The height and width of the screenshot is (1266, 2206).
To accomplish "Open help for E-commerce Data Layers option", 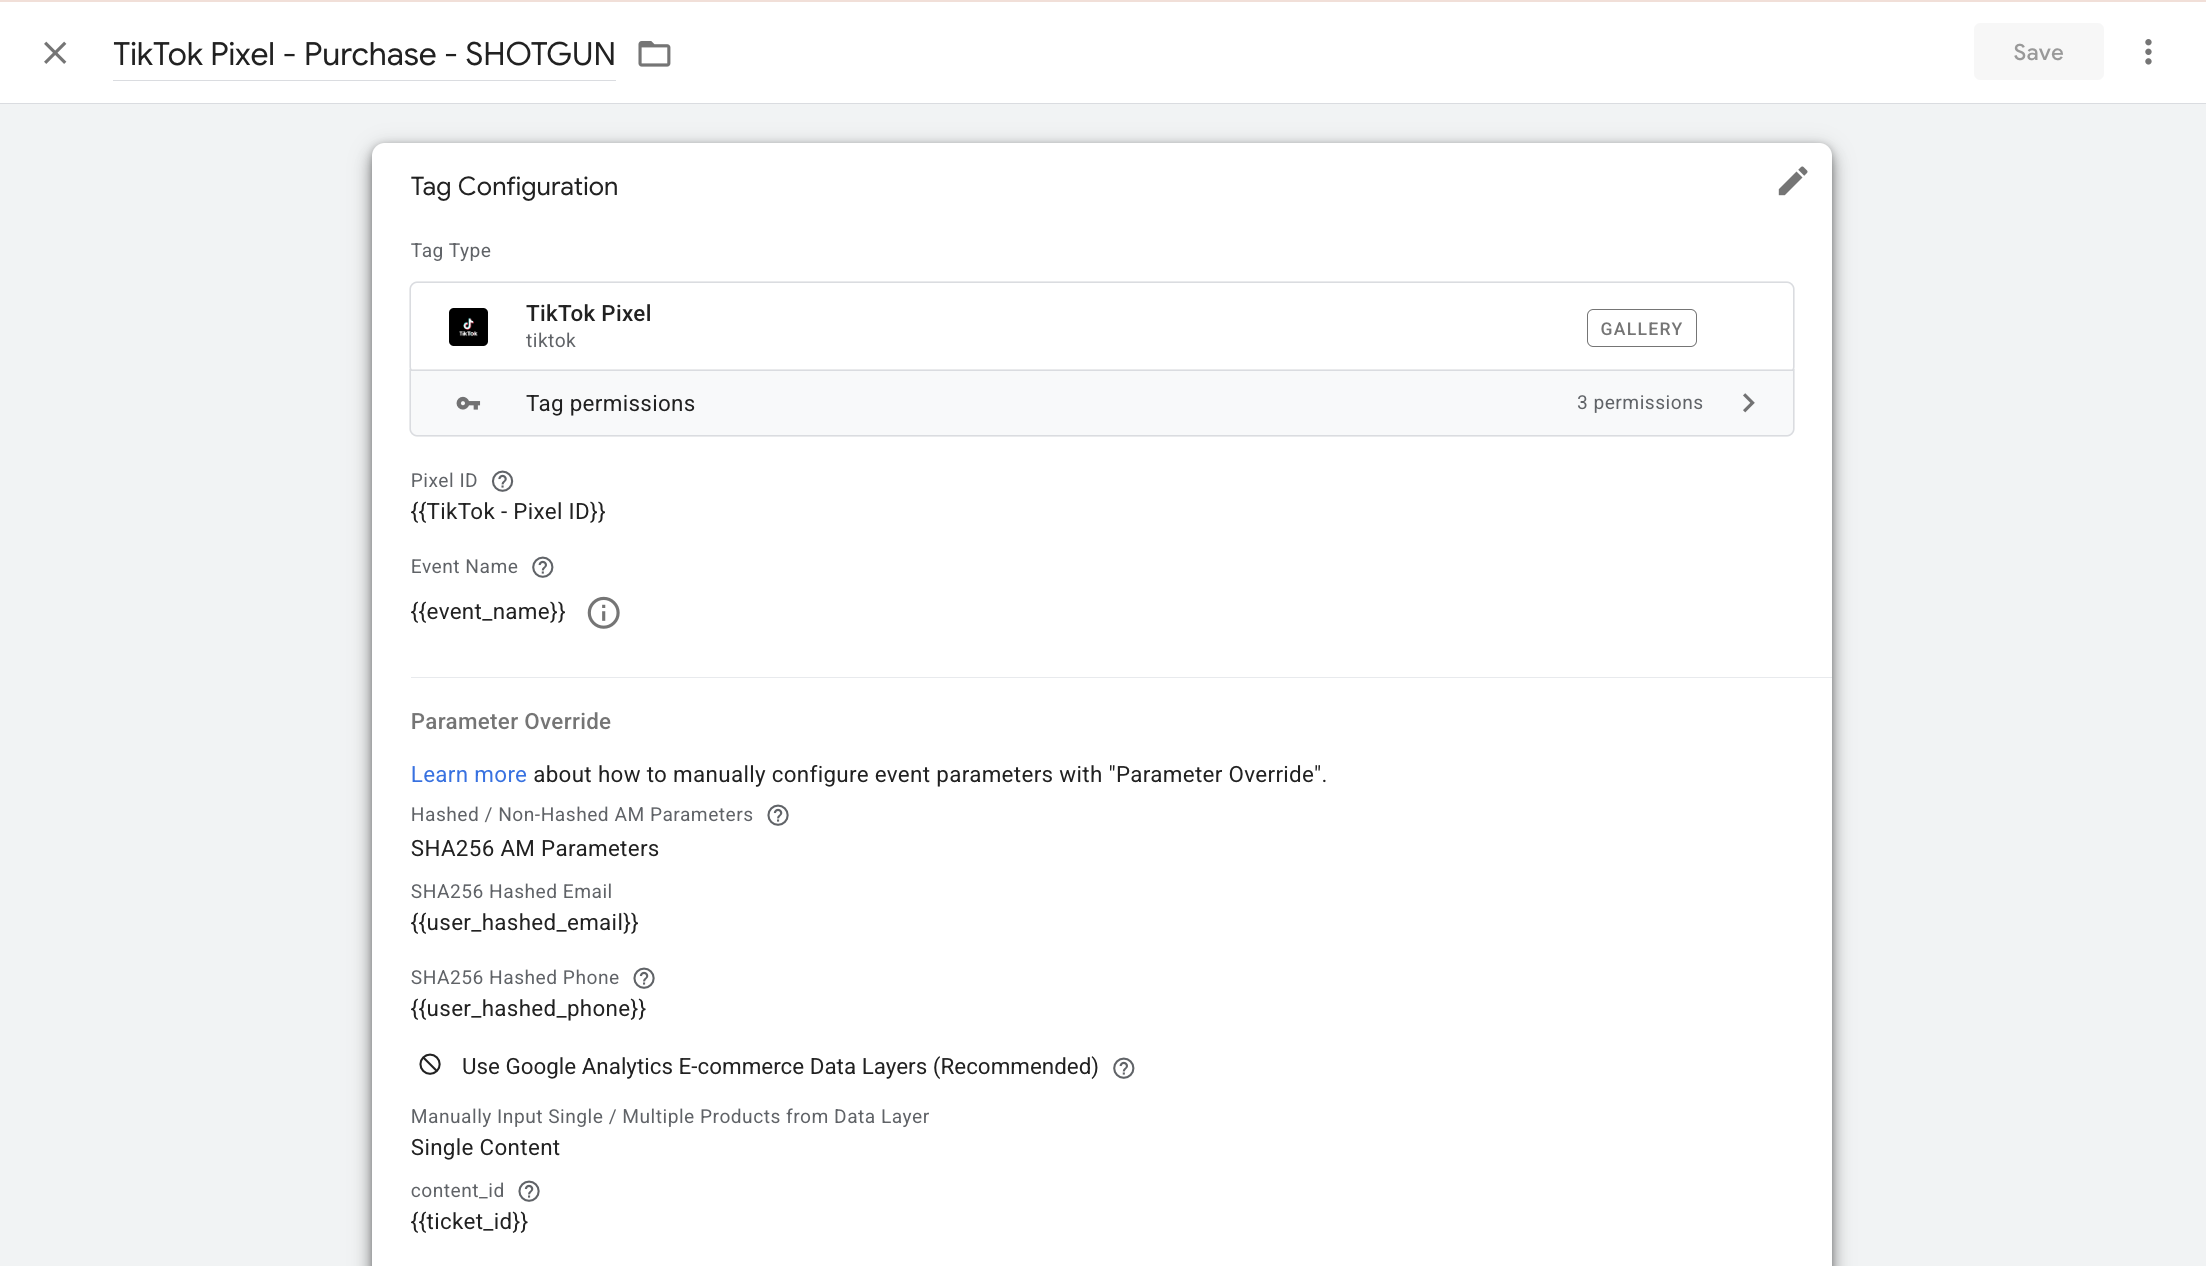I will (x=1124, y=1068).
